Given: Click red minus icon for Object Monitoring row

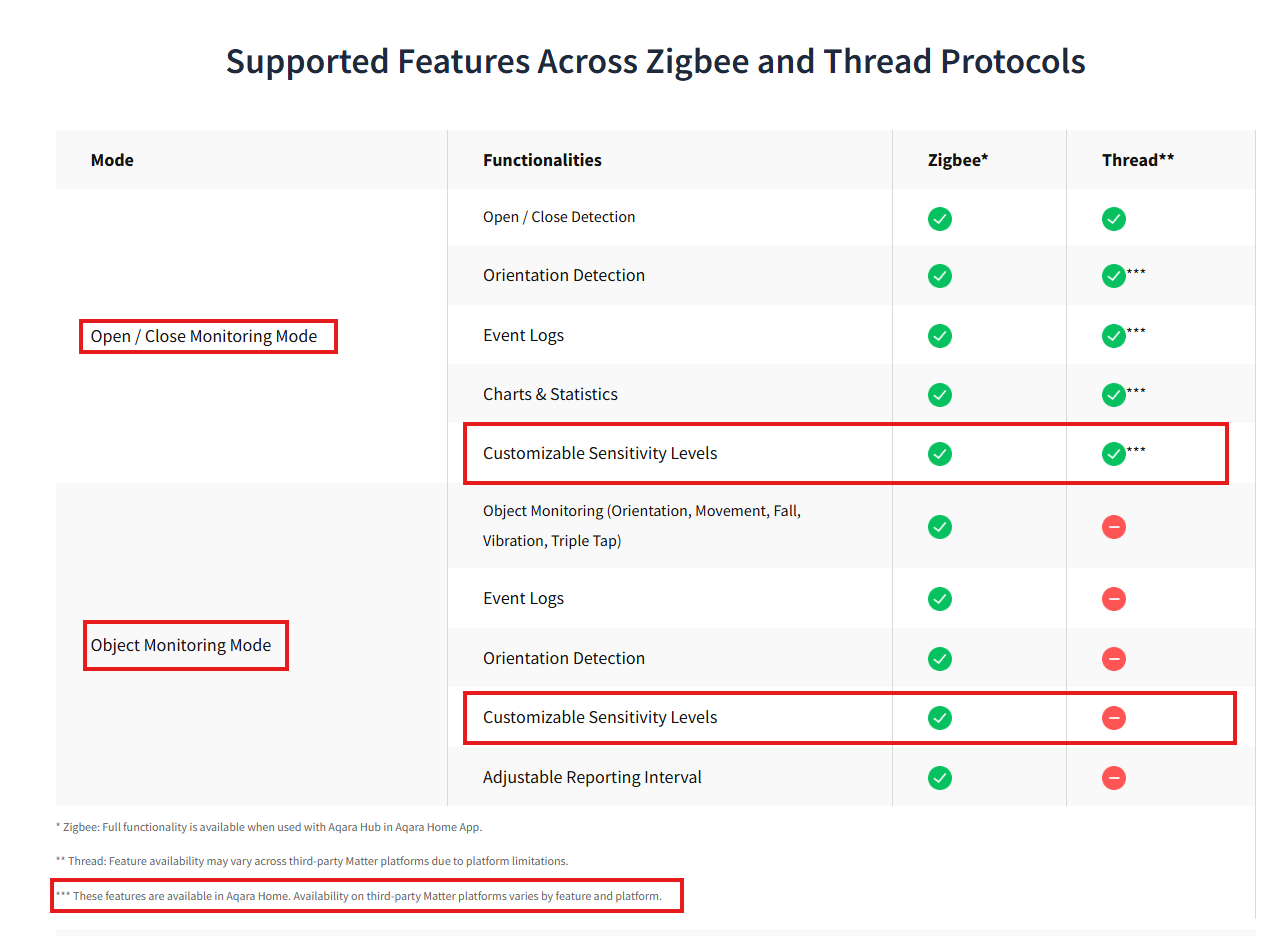Looking at the screenshot, I should (1113, 527).
